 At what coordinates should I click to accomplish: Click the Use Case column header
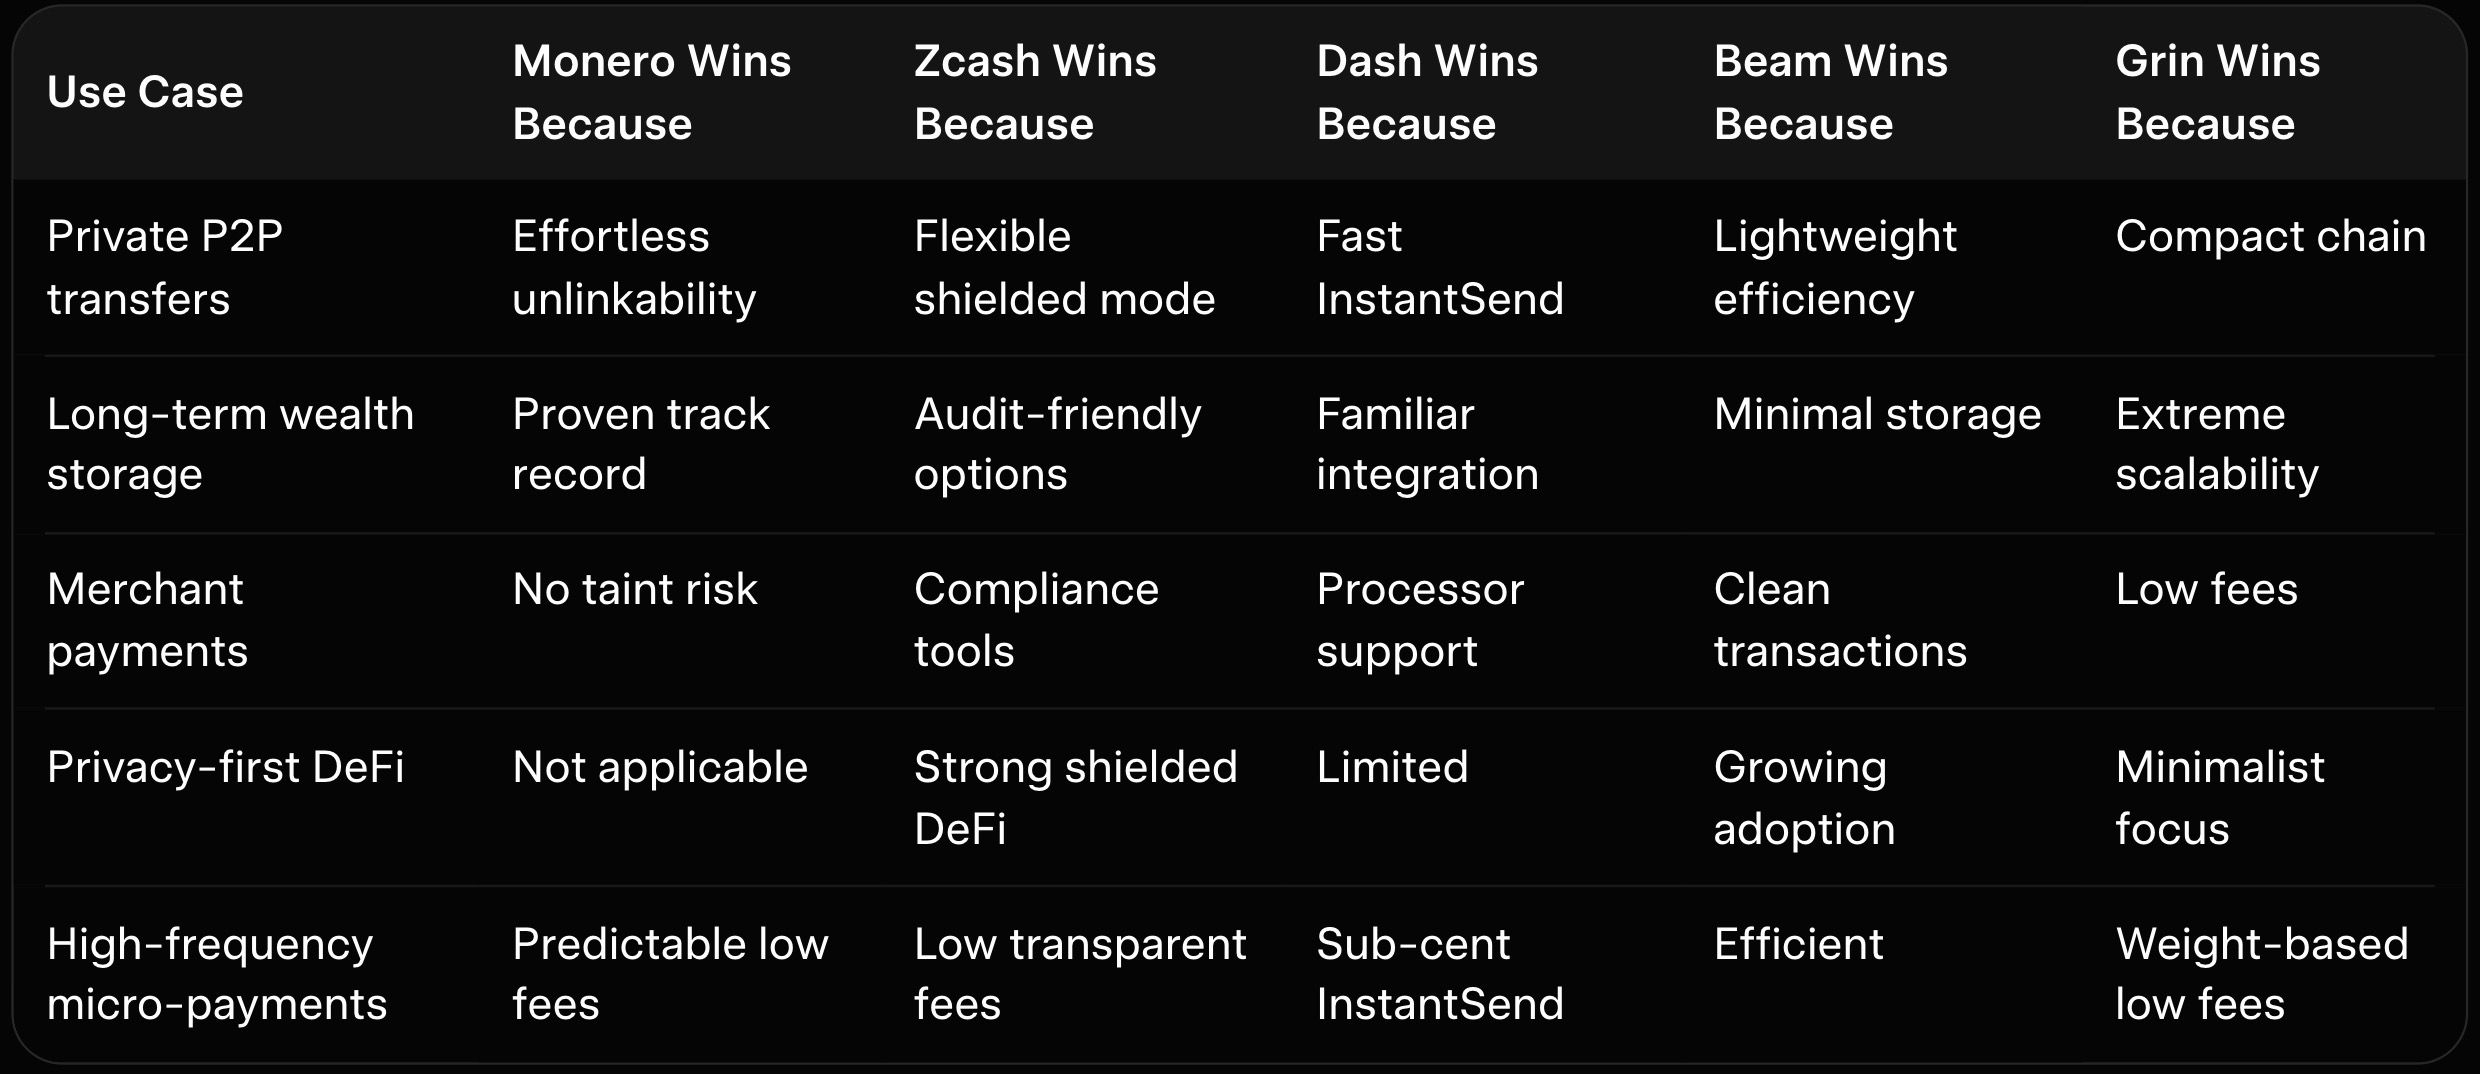pos(145,92)
